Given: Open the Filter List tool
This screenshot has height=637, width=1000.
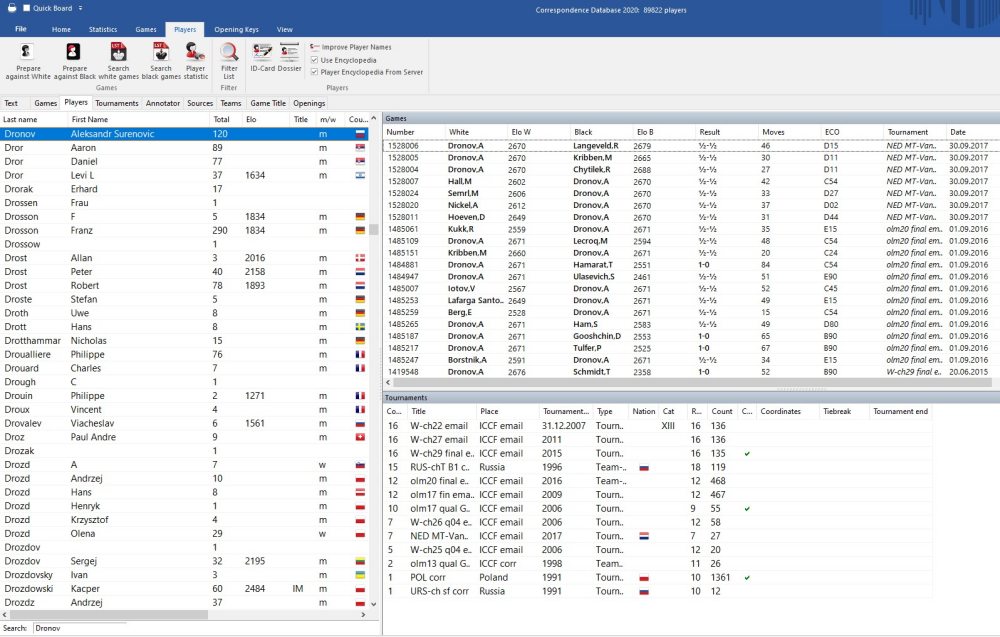Looking at the screenshot, I should coord(229,53).
